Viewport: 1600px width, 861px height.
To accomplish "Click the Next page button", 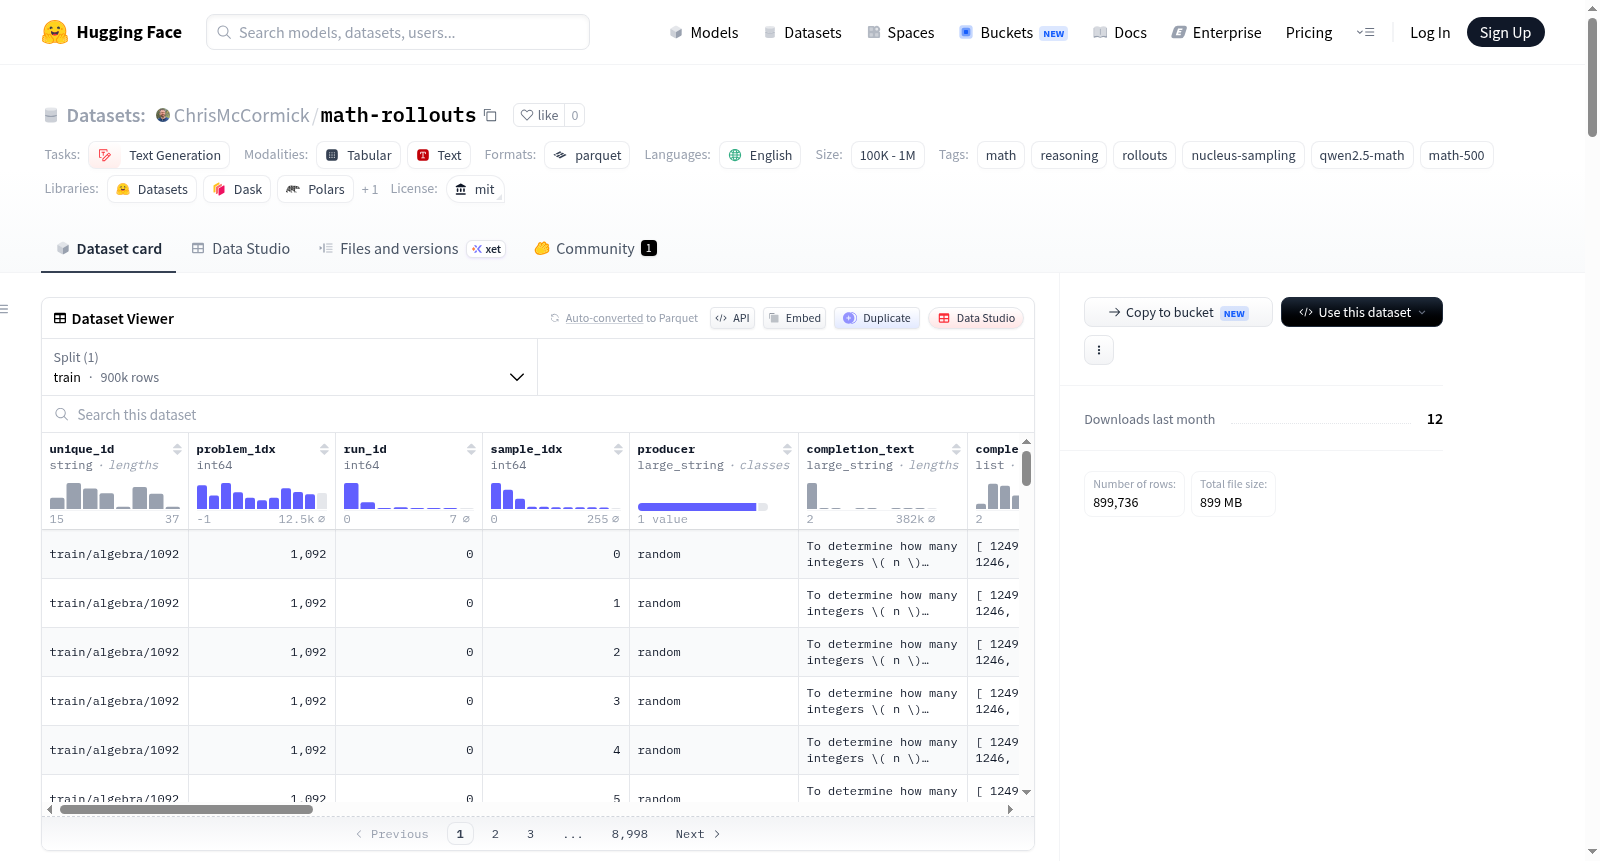I will tap(698, 834).
